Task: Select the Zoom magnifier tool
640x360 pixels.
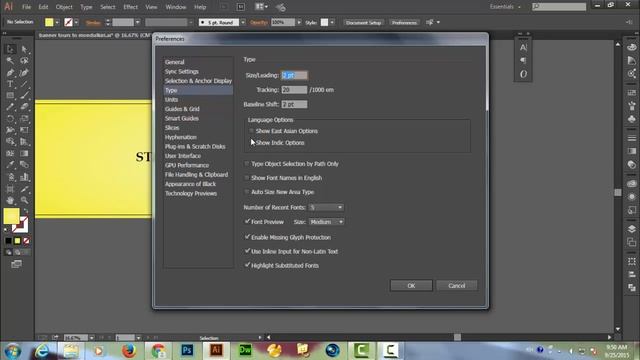Action: pos(24,200)
